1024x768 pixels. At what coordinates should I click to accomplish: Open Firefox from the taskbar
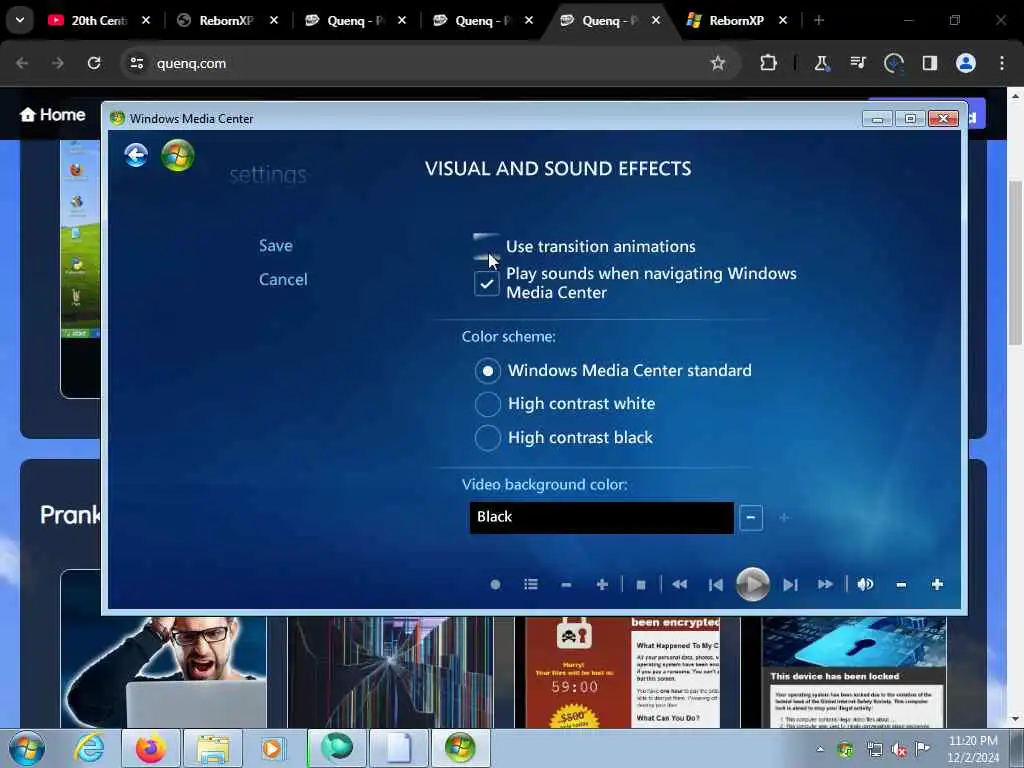point(150,748)
